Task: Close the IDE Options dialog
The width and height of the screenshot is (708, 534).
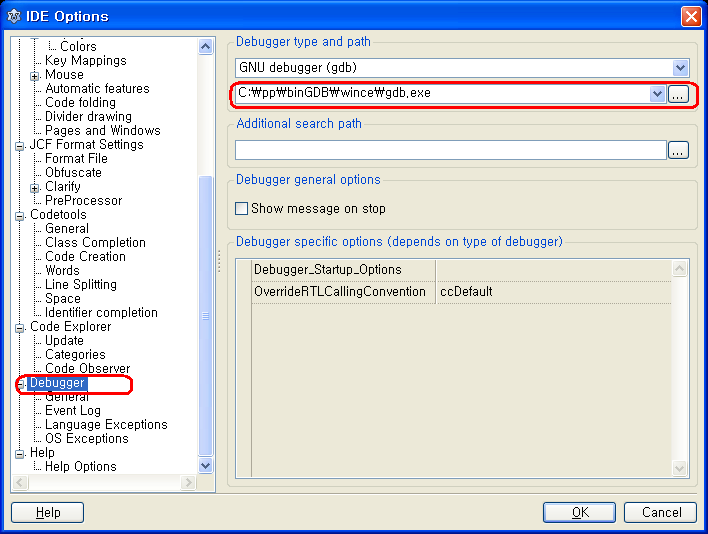Action: pyautogui.click(x=691, y=17)
